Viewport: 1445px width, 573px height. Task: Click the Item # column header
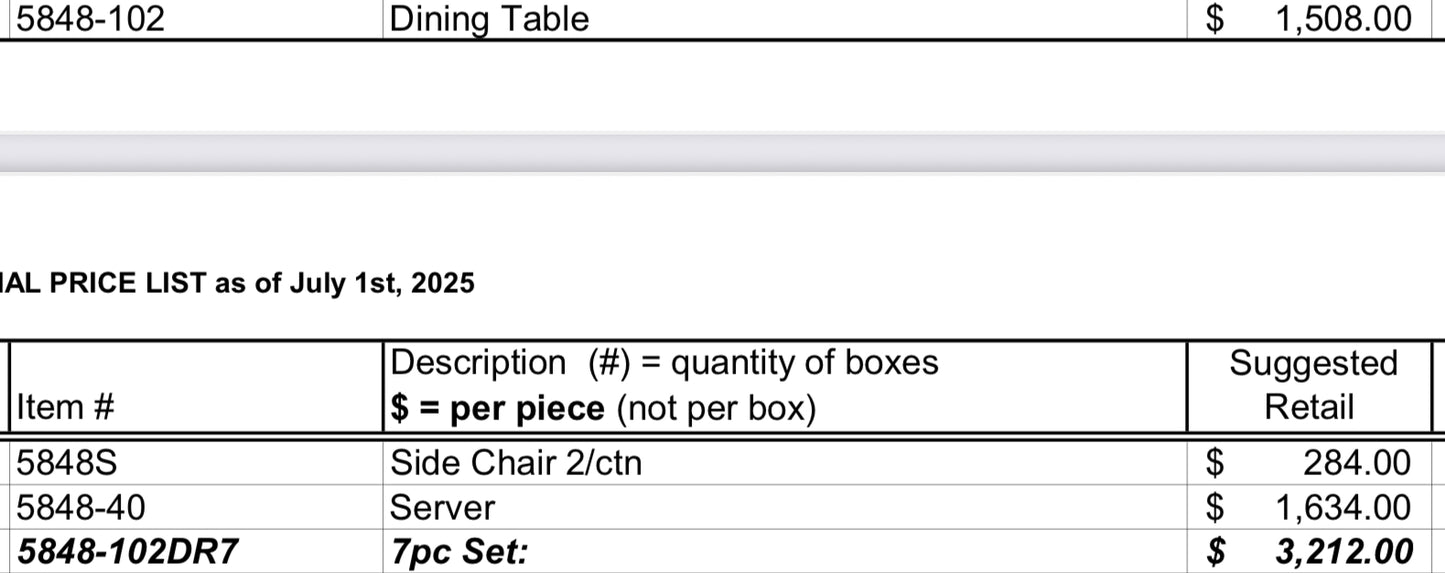click(x=66, y=407)
